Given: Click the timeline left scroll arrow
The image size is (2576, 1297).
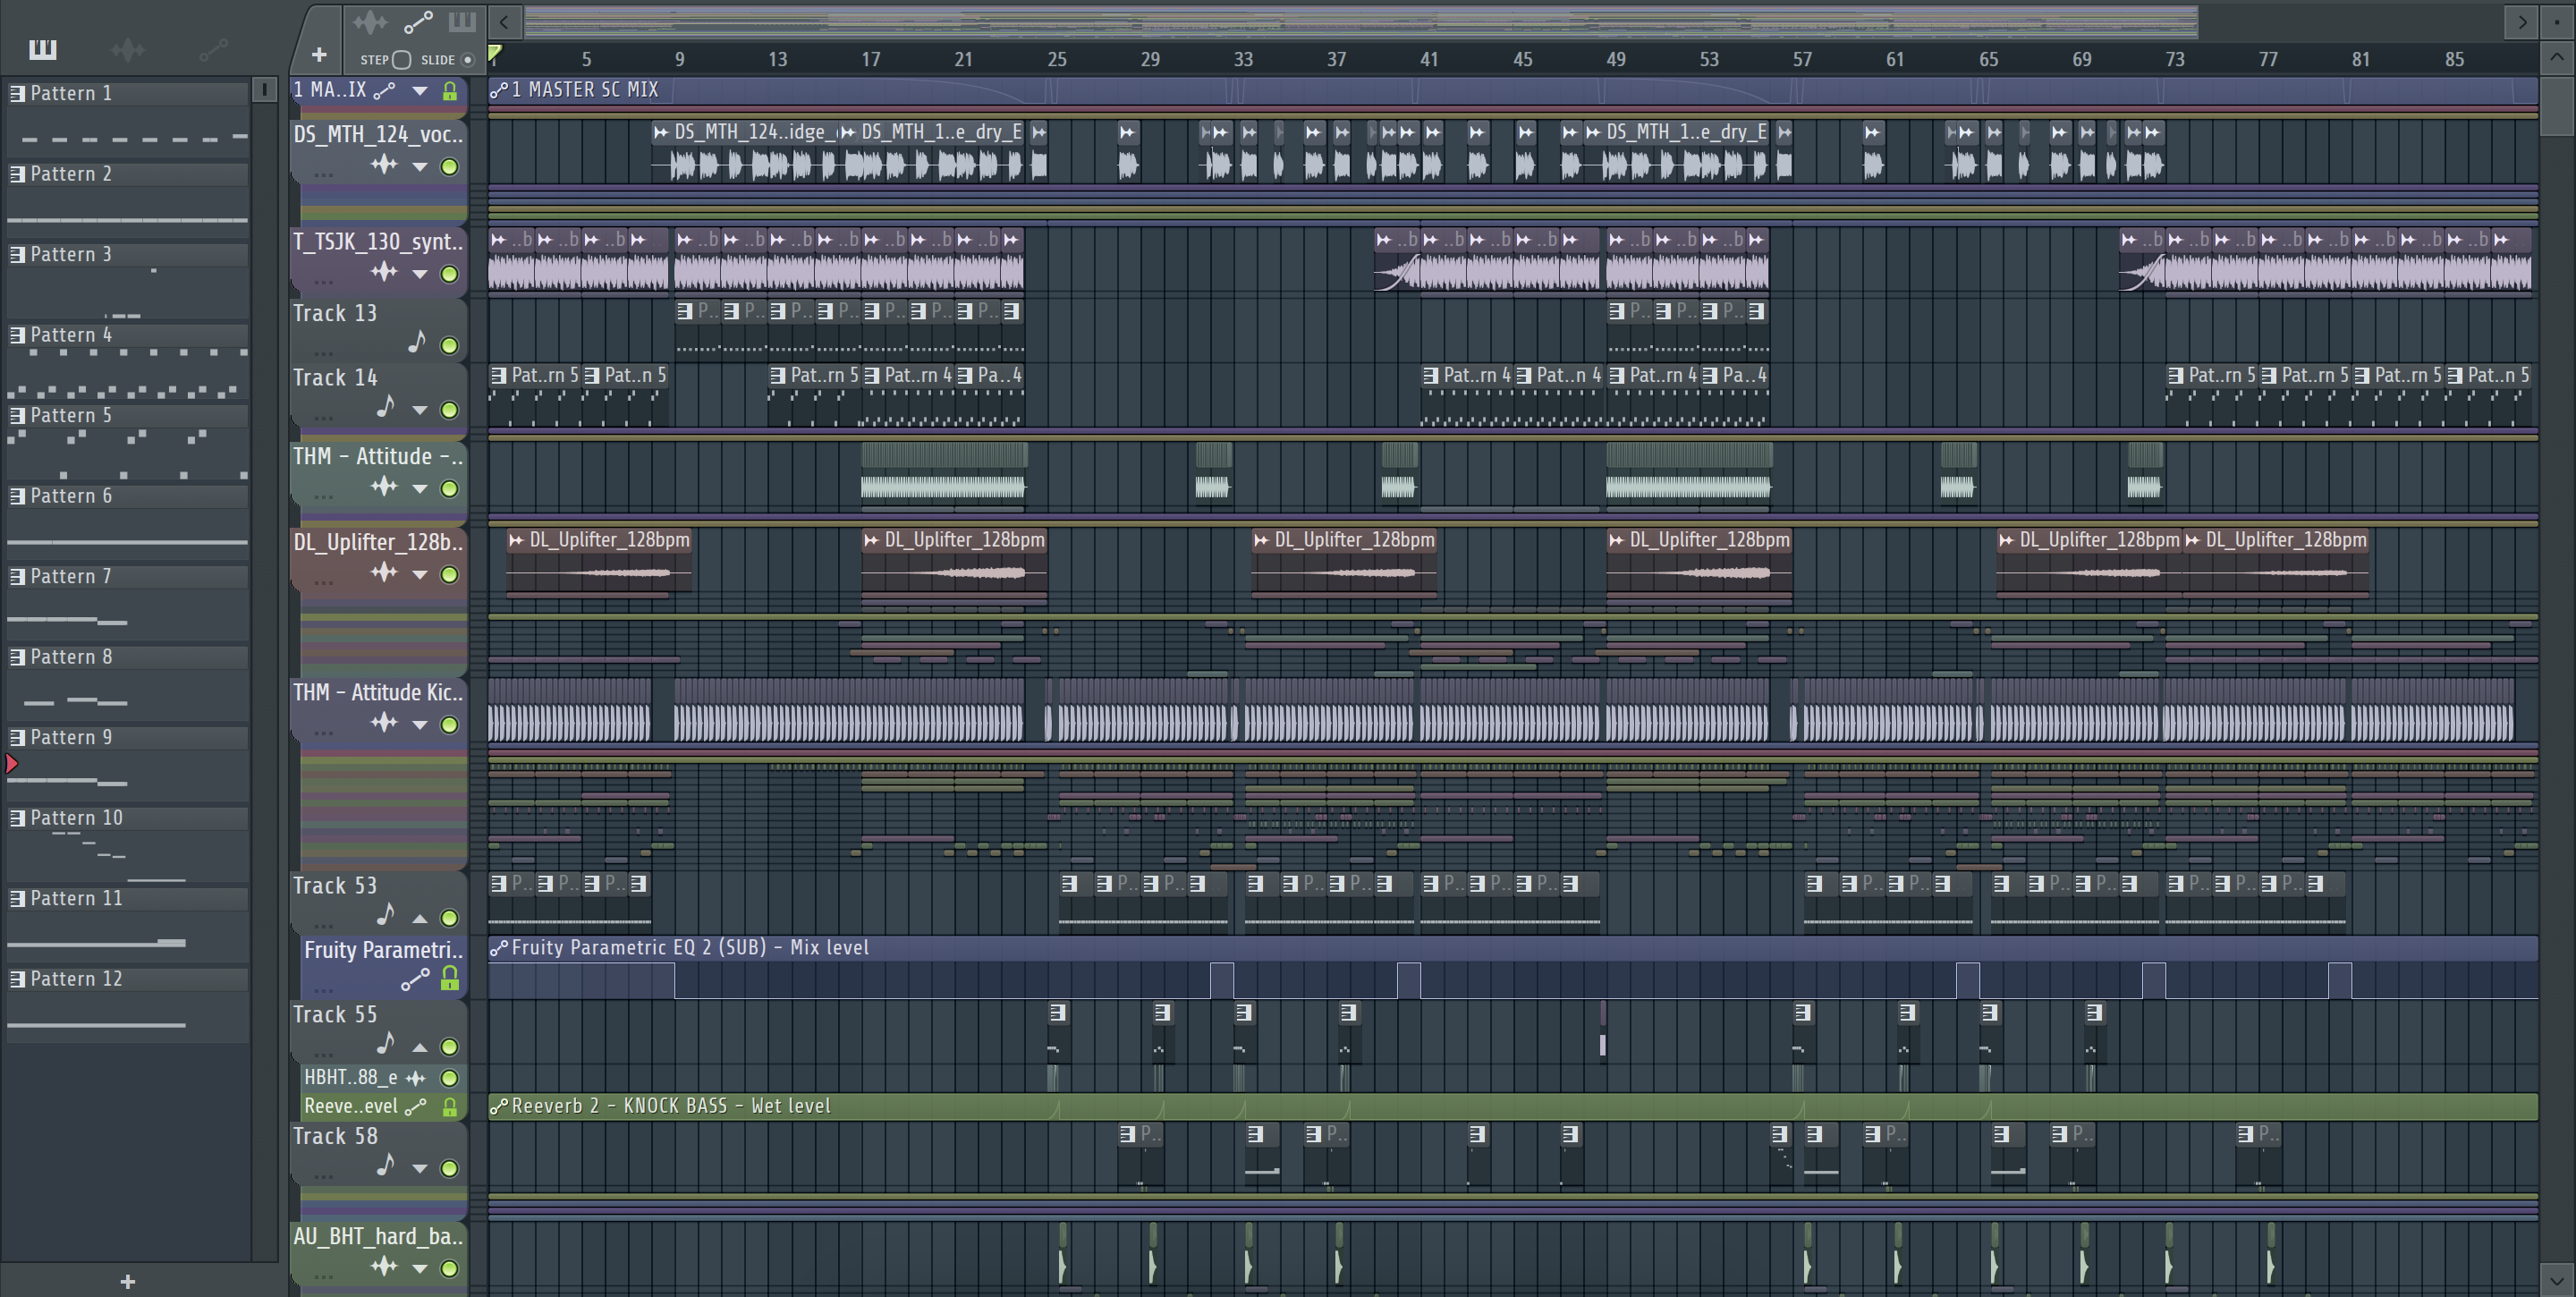Looking at the screenshot, I should [505, 21].
